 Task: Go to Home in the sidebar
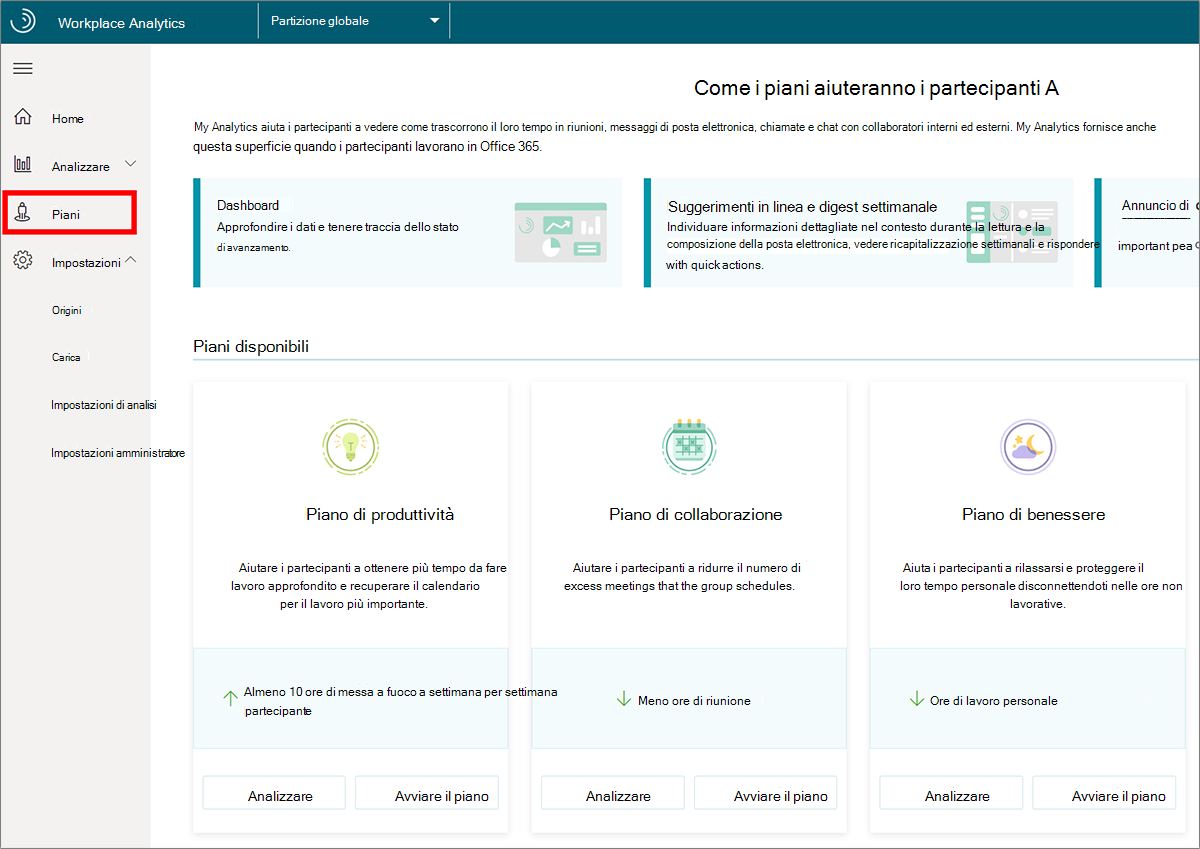[x=68, y=118]
